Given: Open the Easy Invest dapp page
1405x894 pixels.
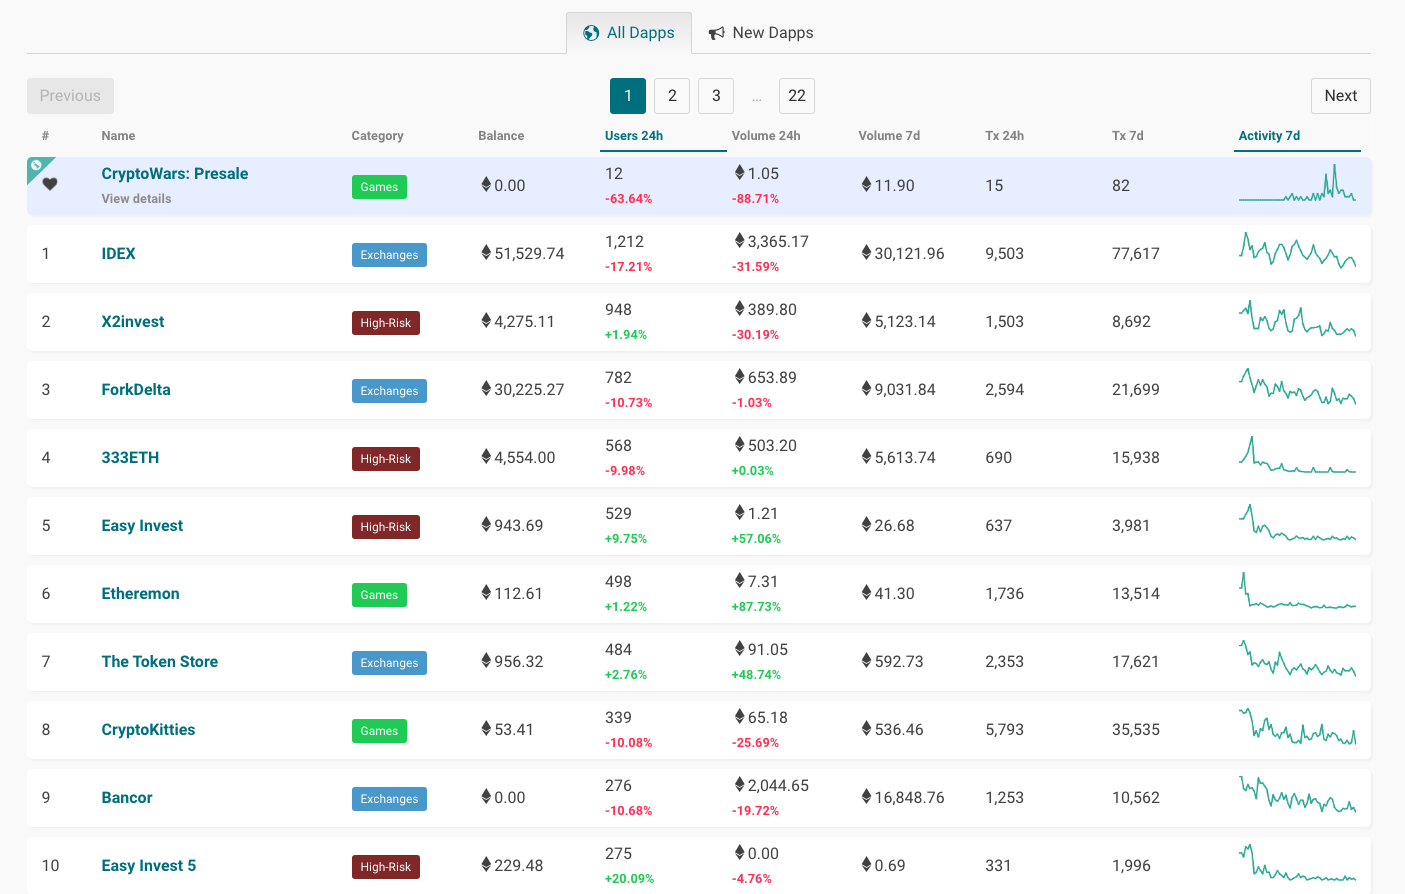Looking at the screenshot, I should pyautogui.click(x=142, y=526).
